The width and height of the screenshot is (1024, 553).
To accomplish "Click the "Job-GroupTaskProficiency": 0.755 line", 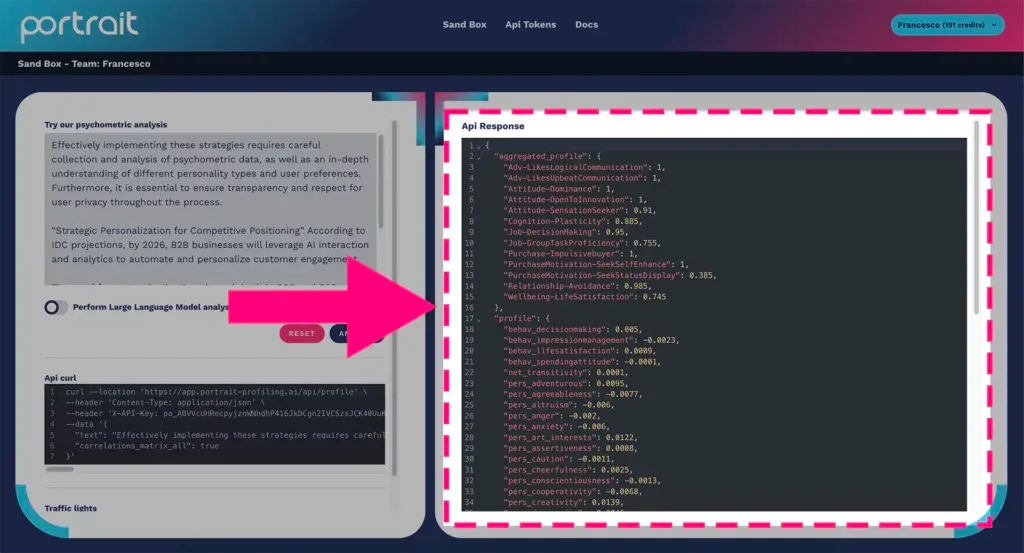I will tap(582, 244).
